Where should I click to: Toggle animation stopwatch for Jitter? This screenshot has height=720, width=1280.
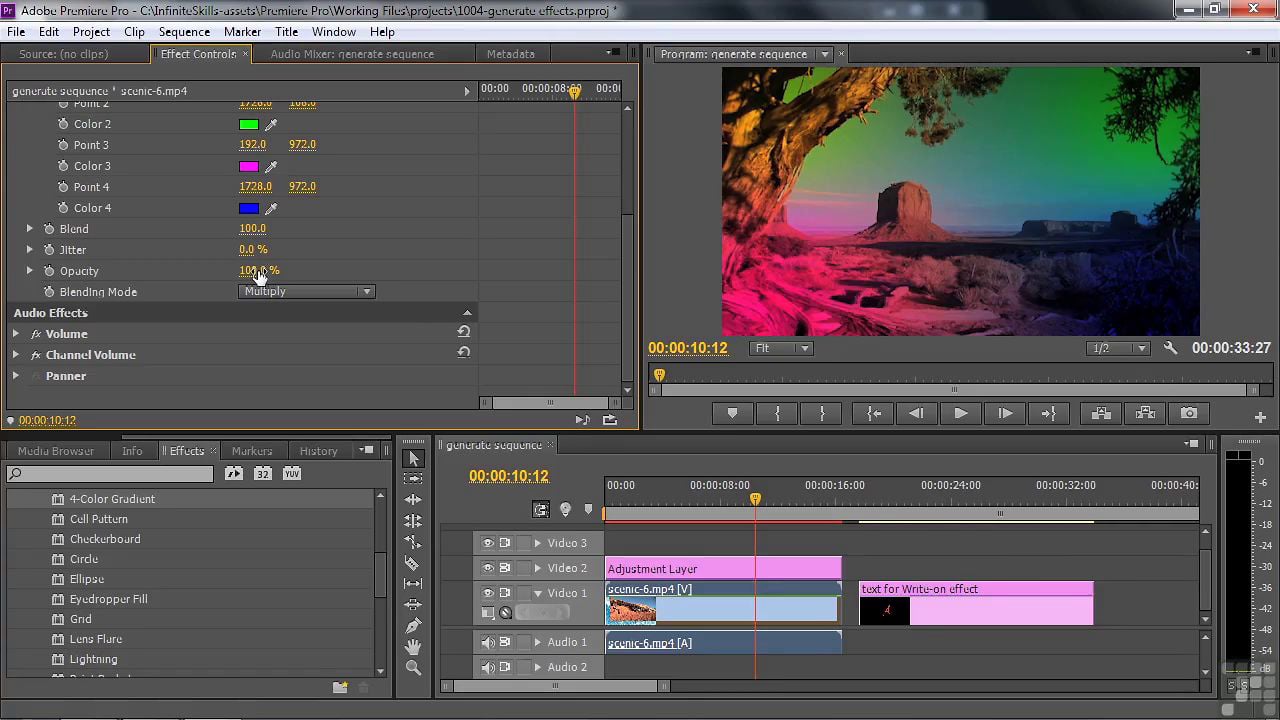[49, 250]
